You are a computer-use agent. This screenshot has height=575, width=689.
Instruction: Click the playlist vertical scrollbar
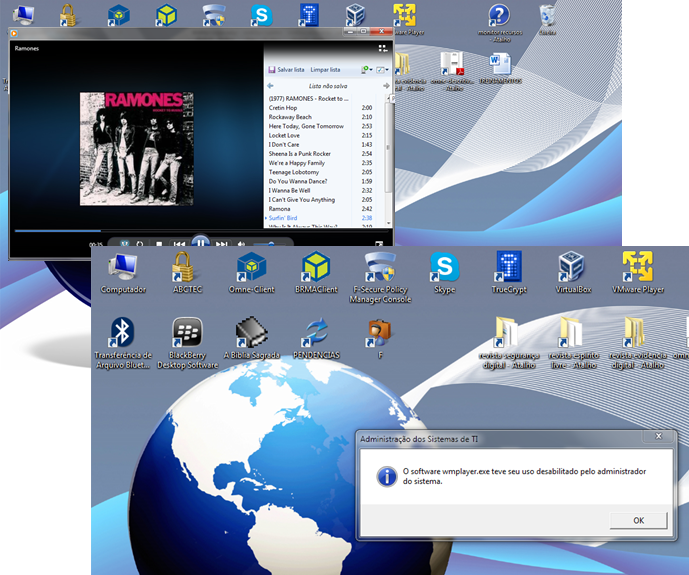(x=388, y=160)
